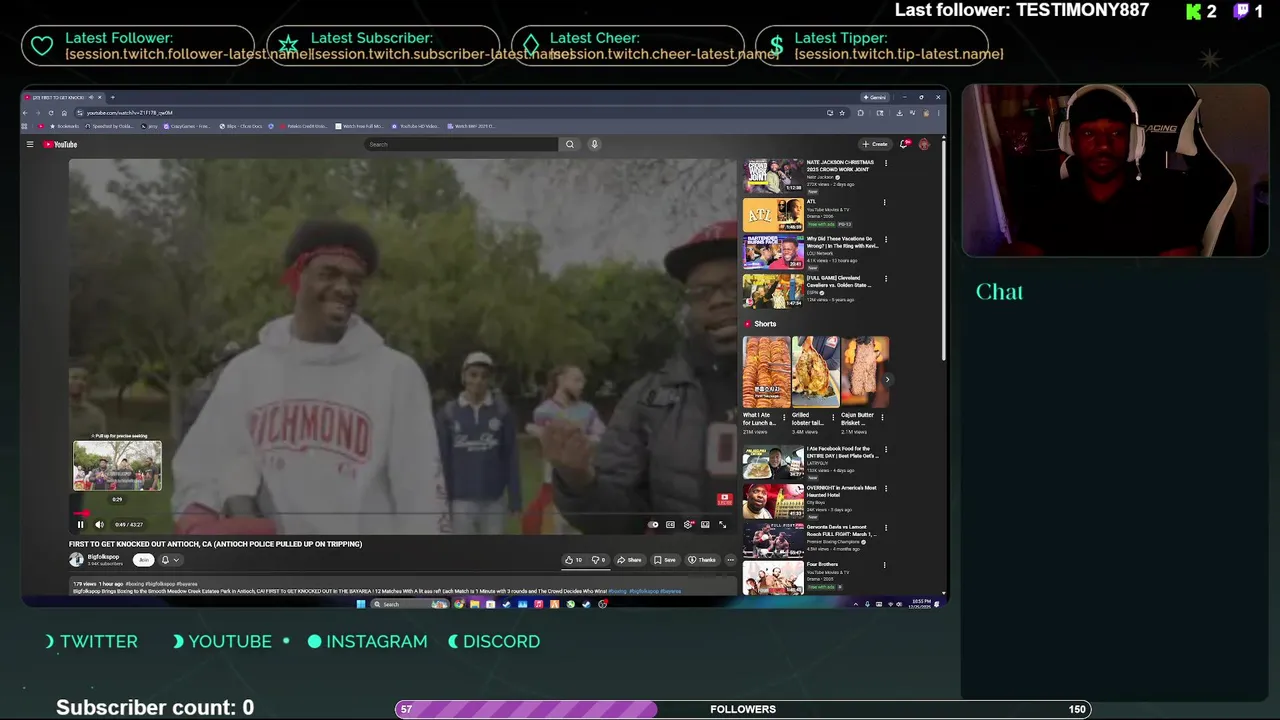
Task: Share the video
Action: coord(629,560)
